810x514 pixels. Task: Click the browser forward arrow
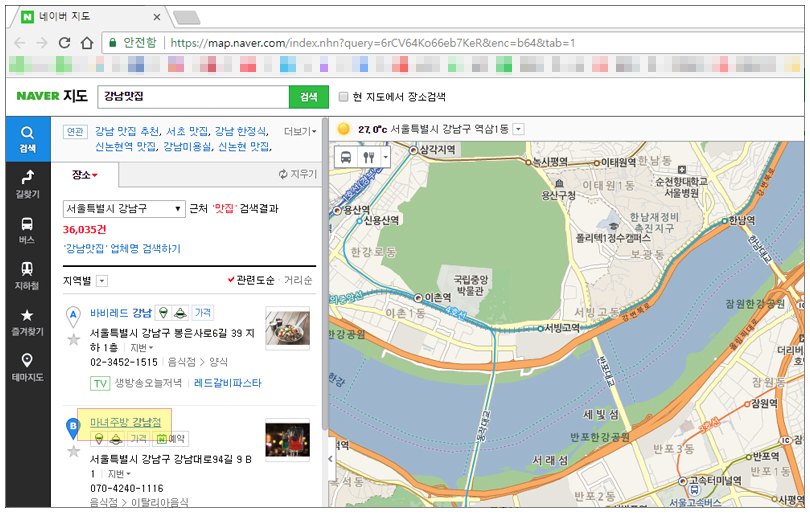(x=42, y=42)
